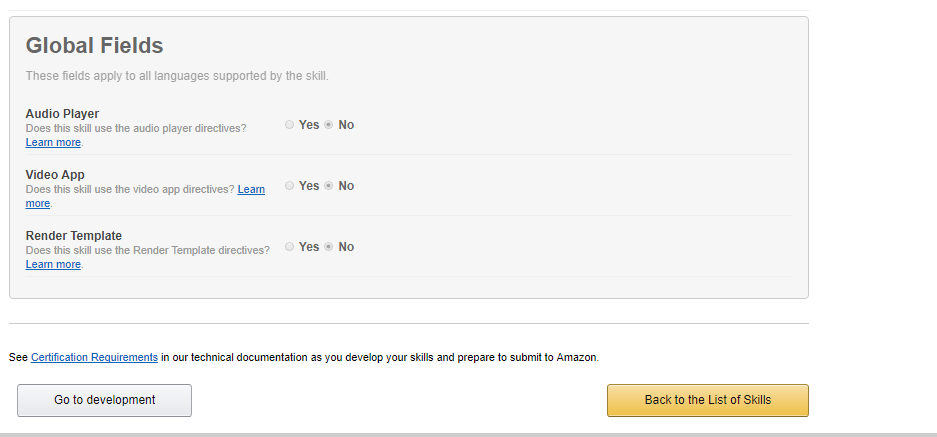This screenshot has width=937, height=437.
Task: Click the Render Template directives question text
Action: click(147, 250)
